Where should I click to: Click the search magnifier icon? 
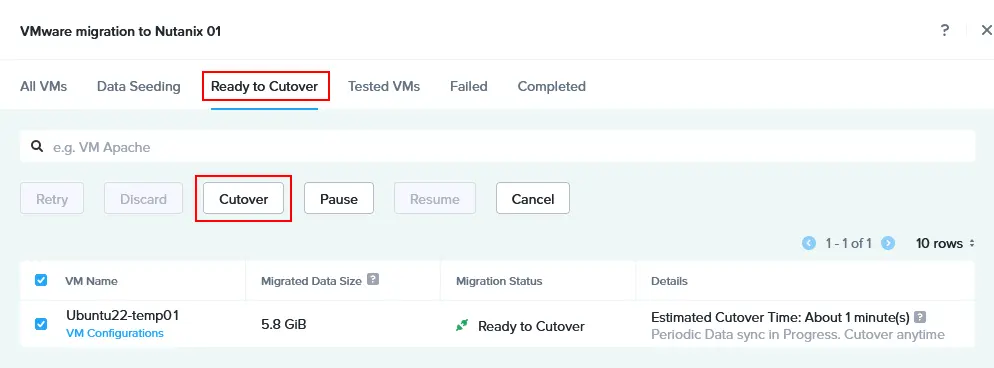(x=37, y=147)
